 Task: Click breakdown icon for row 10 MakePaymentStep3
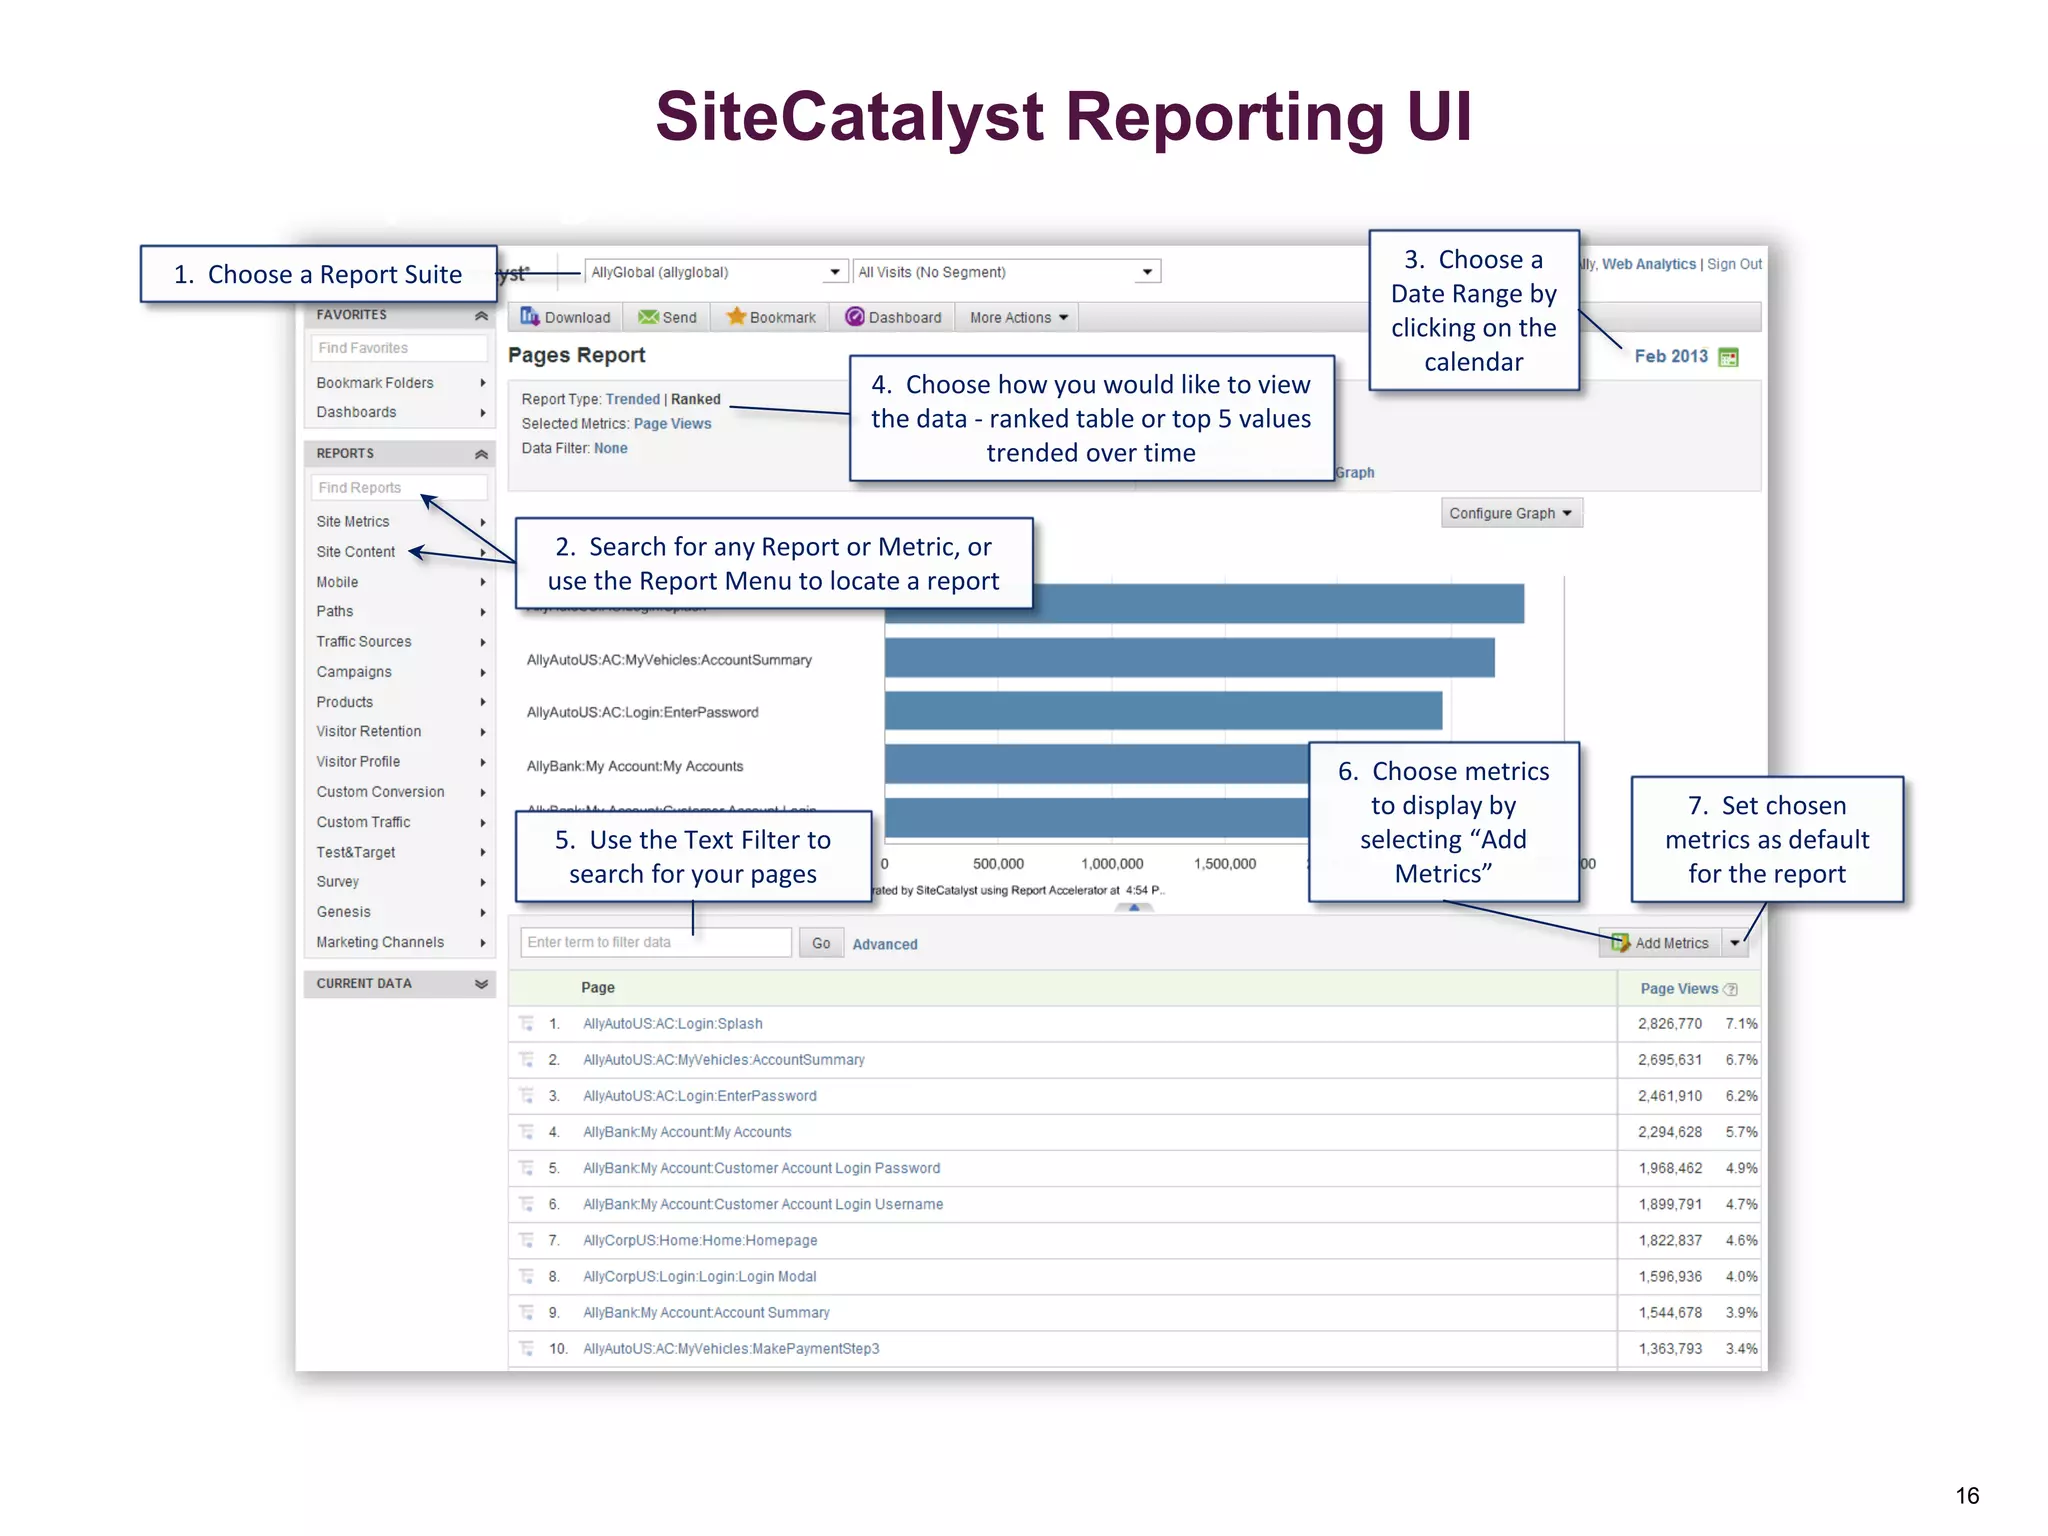point(526,1348)
